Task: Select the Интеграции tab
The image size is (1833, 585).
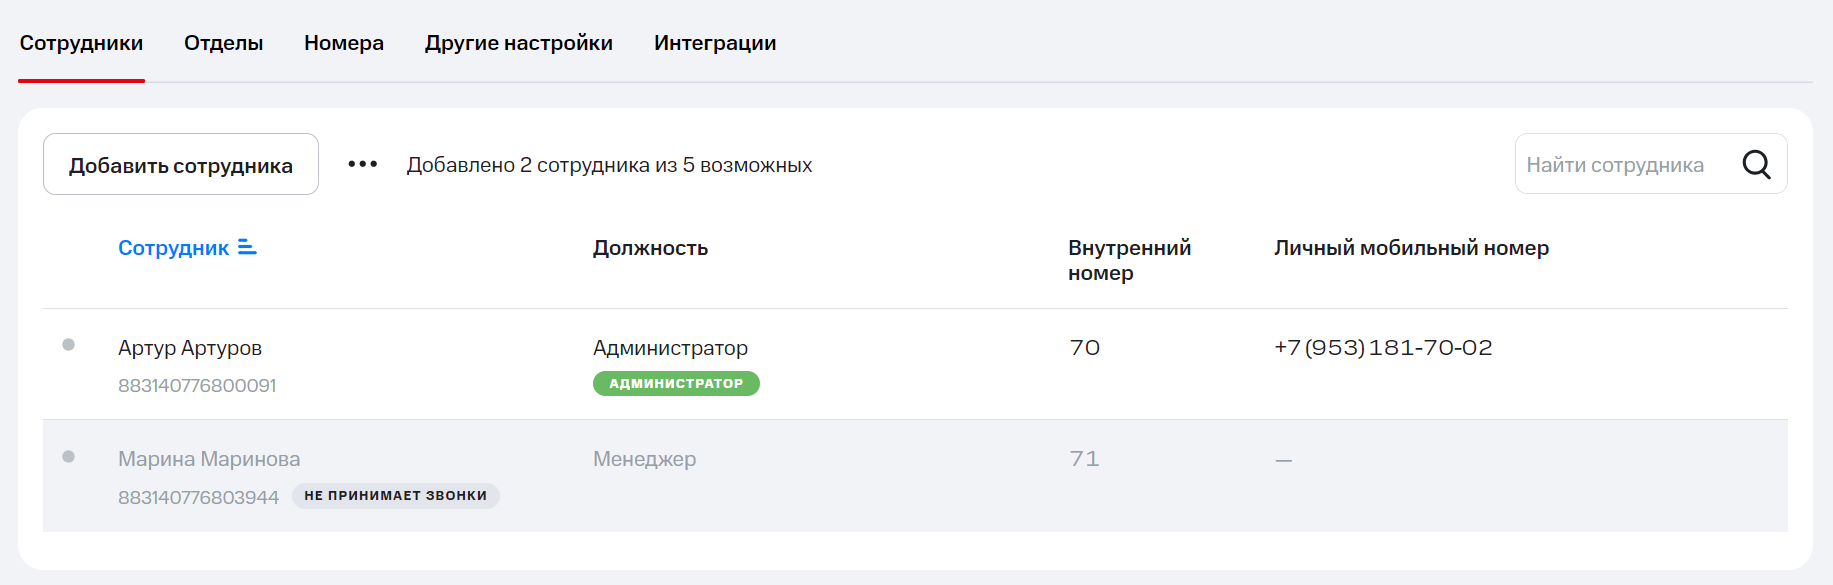Action: point(715,43)
